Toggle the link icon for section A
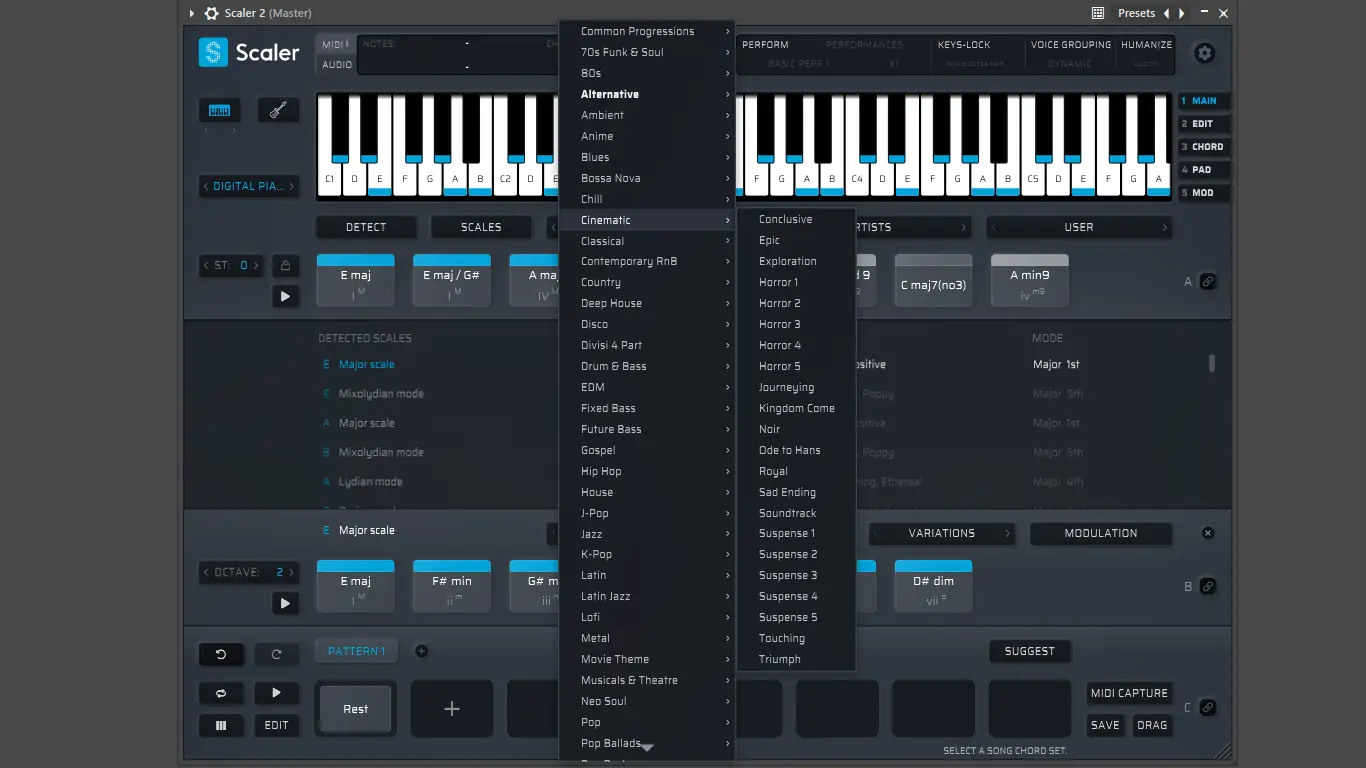1366x768 pixels. point(1208,281)
